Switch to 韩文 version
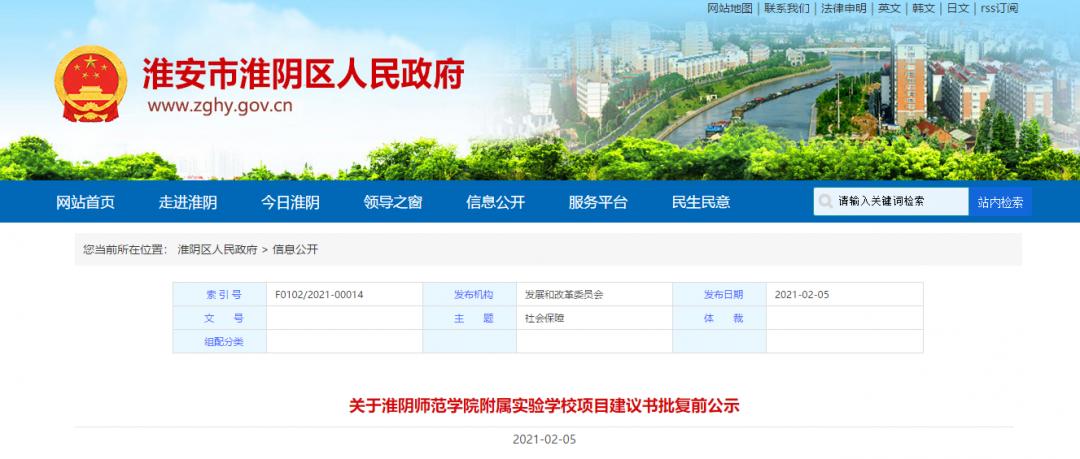 (924, 8)
